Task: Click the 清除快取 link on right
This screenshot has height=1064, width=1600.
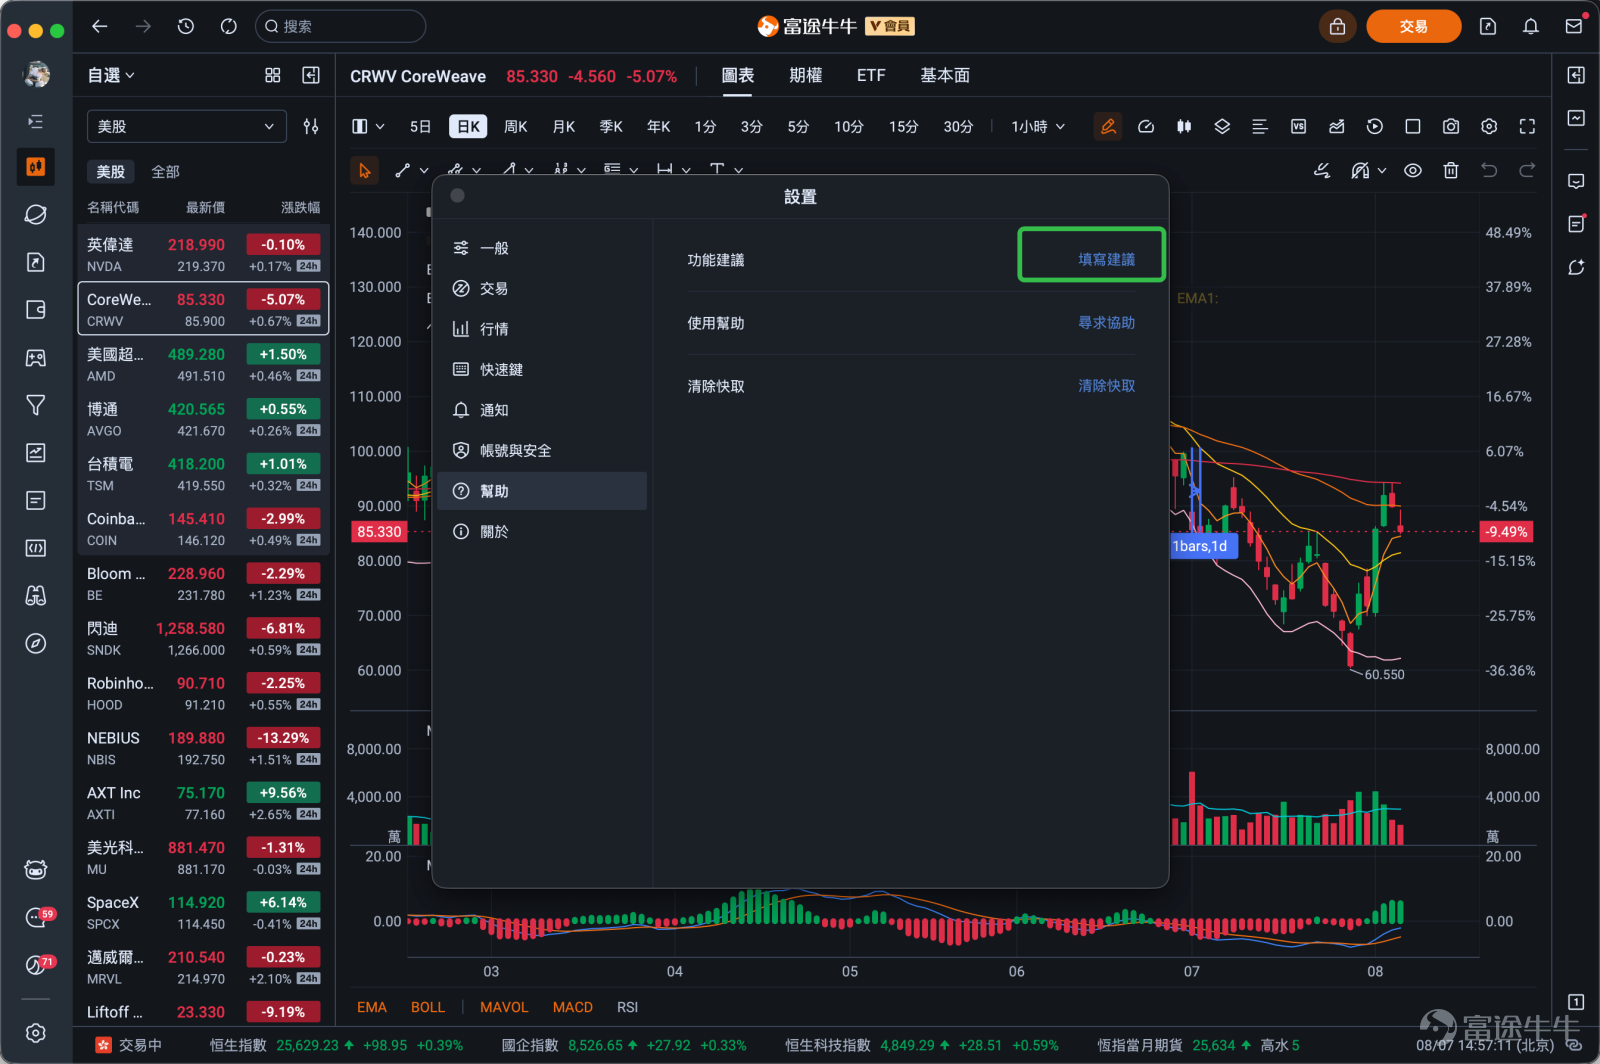Action: pos(1106,385)
